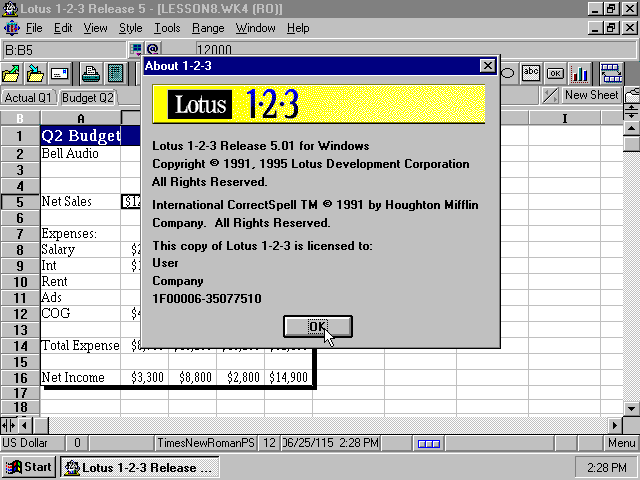Click the Salary label cell

tap(81, 250)
